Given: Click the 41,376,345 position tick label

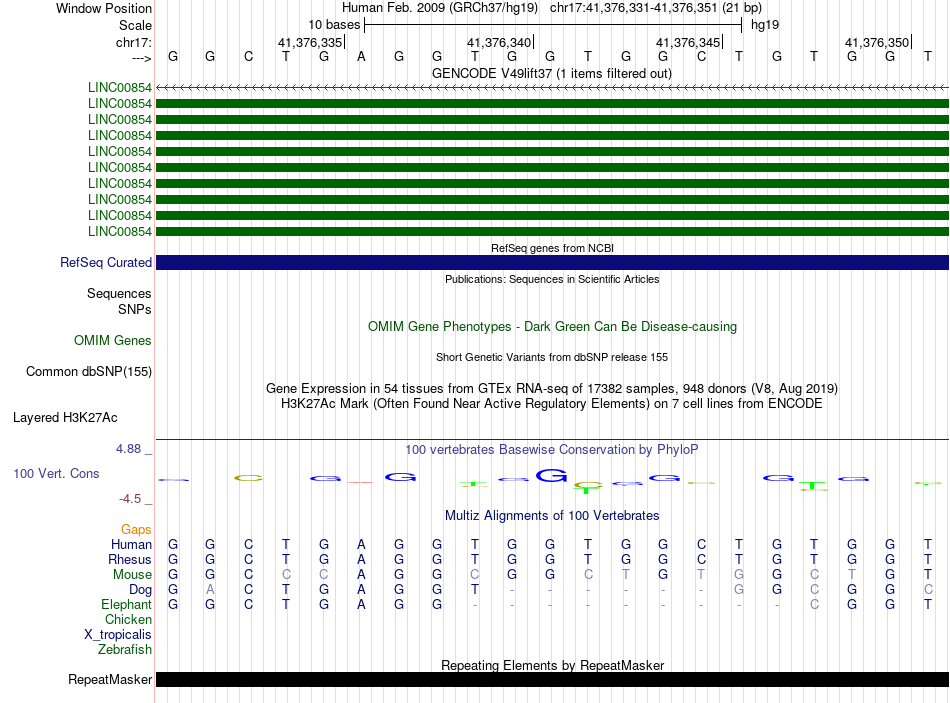Looking at the screenshot, I should tap(688, 42).
